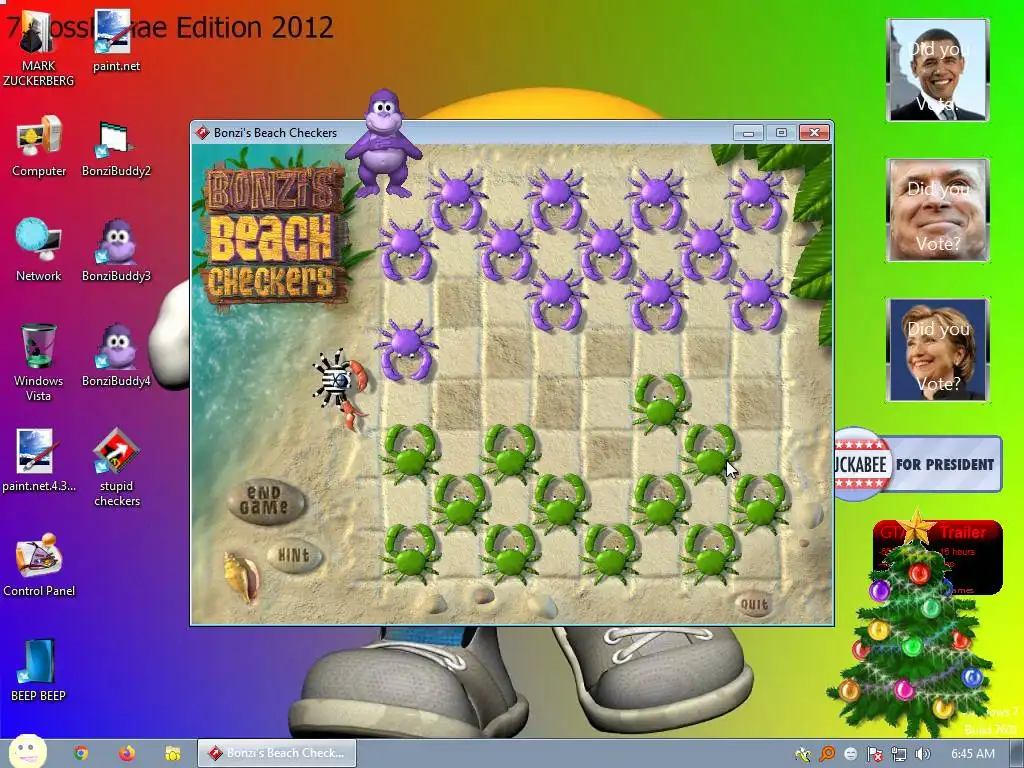Image resolution: width=1024 pixels, height=768 pixels.
Task: Click the Bonzi's Beach Checkers window title
Action: pos(275,133)
